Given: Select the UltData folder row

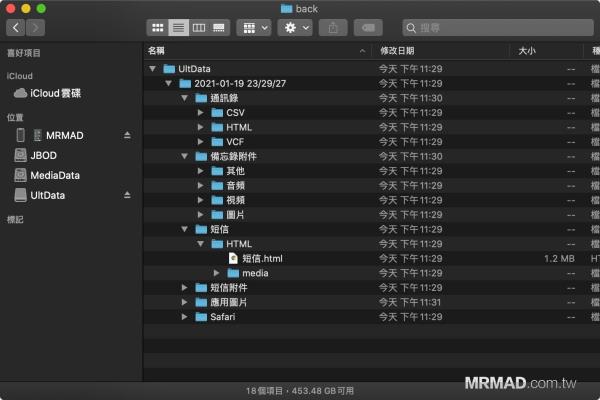Looking at the screenshot, I should (x=372, y=69).
